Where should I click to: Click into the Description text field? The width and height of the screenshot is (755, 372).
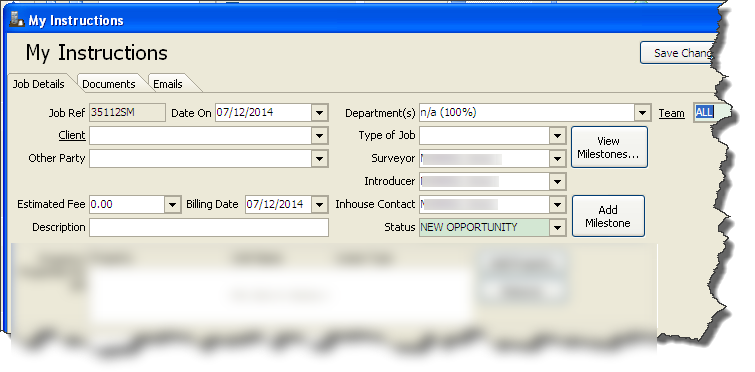click(x=208, y=227)
